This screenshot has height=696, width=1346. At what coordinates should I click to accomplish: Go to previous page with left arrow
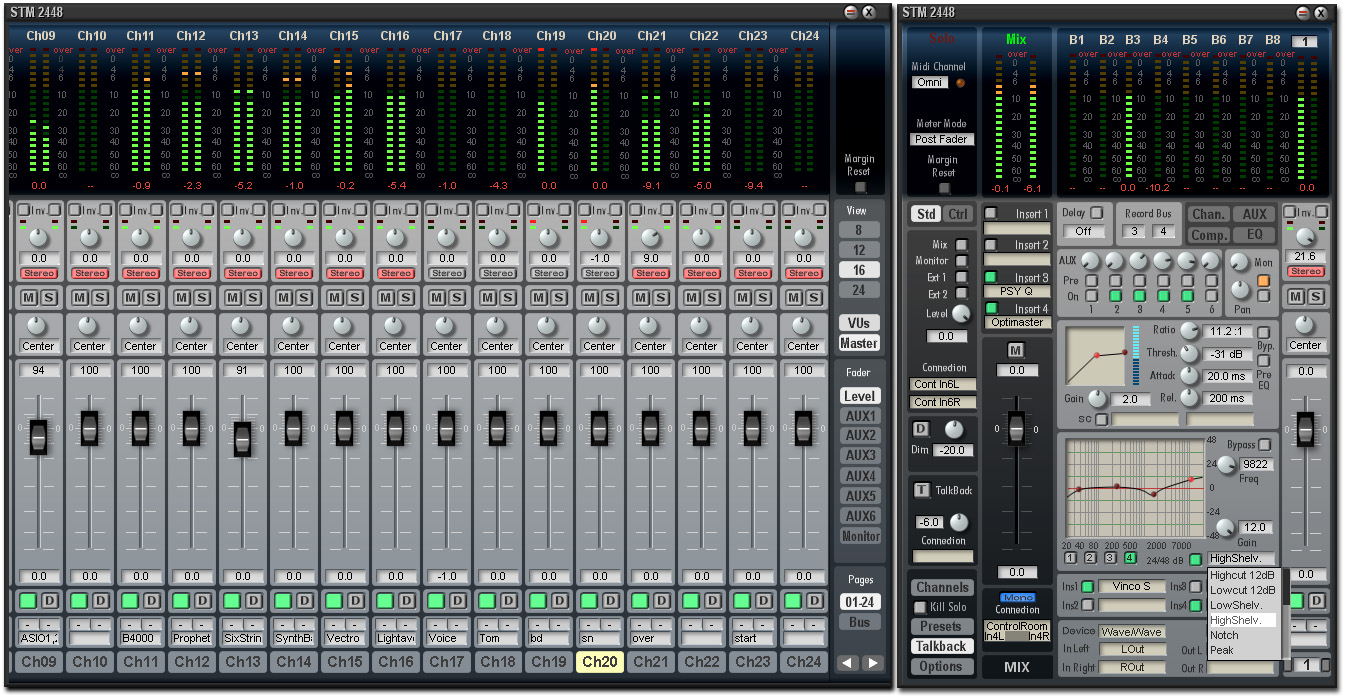[x=849, y=662]
